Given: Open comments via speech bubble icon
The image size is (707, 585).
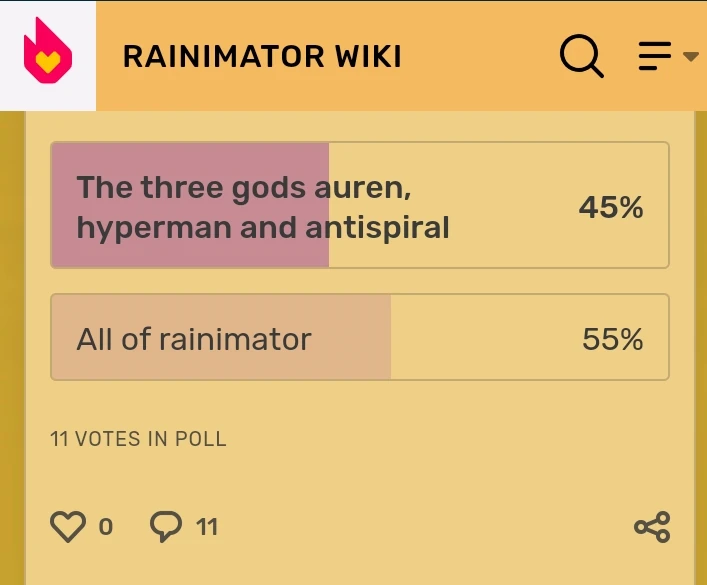Looking at the screenshot, I should click(x=166, y=526).
